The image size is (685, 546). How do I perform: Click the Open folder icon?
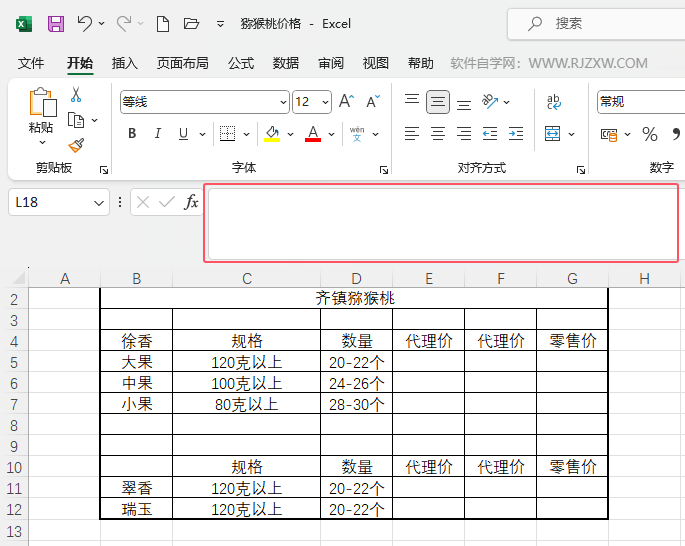191,23
